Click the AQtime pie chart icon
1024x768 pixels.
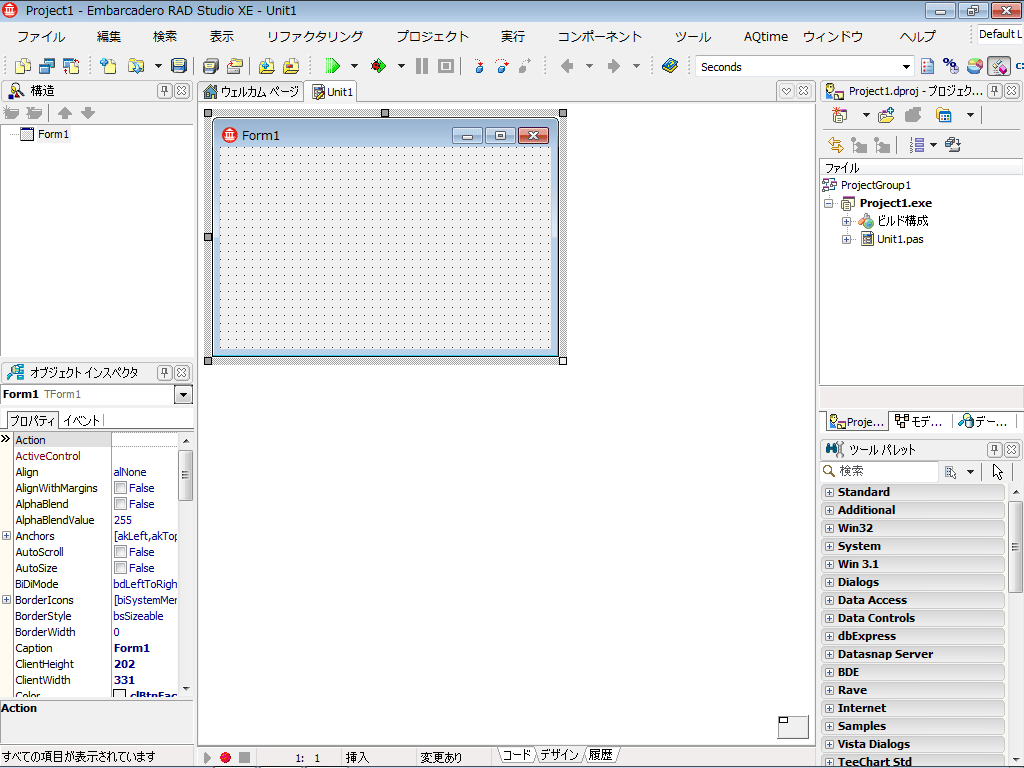tap(974, 66)
